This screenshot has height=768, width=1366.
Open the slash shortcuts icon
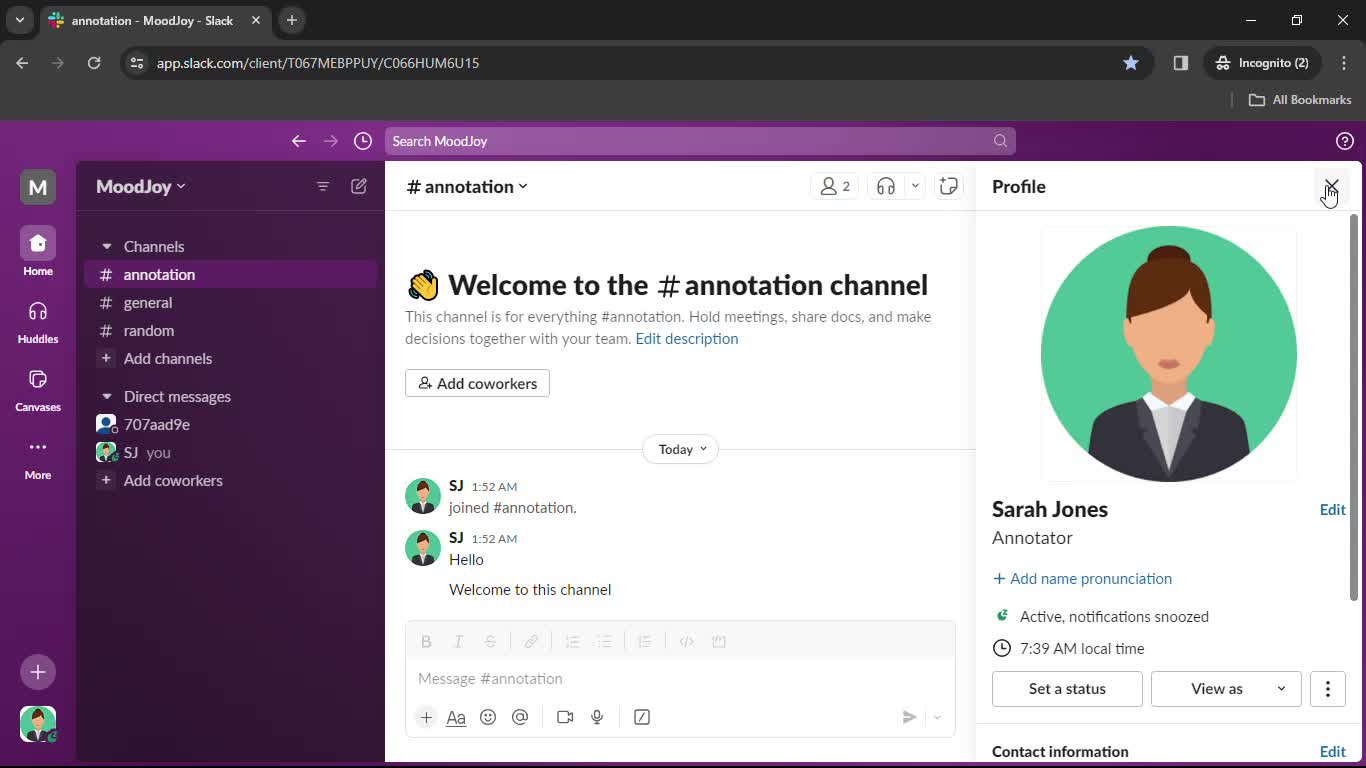(642, 717)
